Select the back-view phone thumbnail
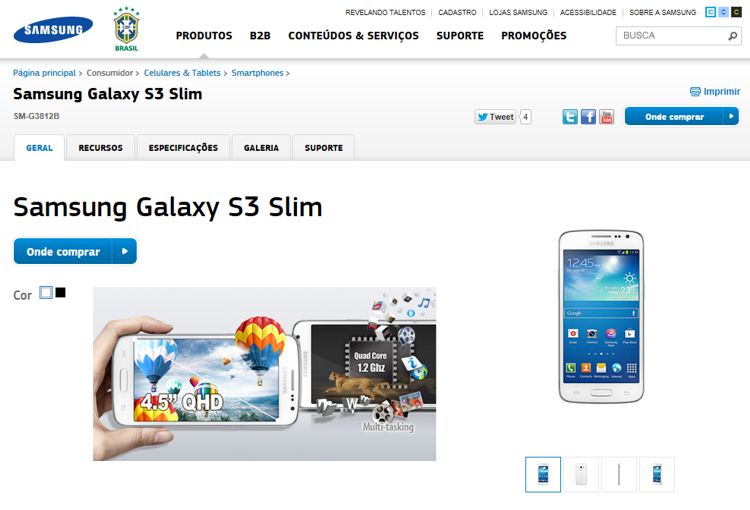The width and height of the screenshot is (750, 510). pos(581,475)
